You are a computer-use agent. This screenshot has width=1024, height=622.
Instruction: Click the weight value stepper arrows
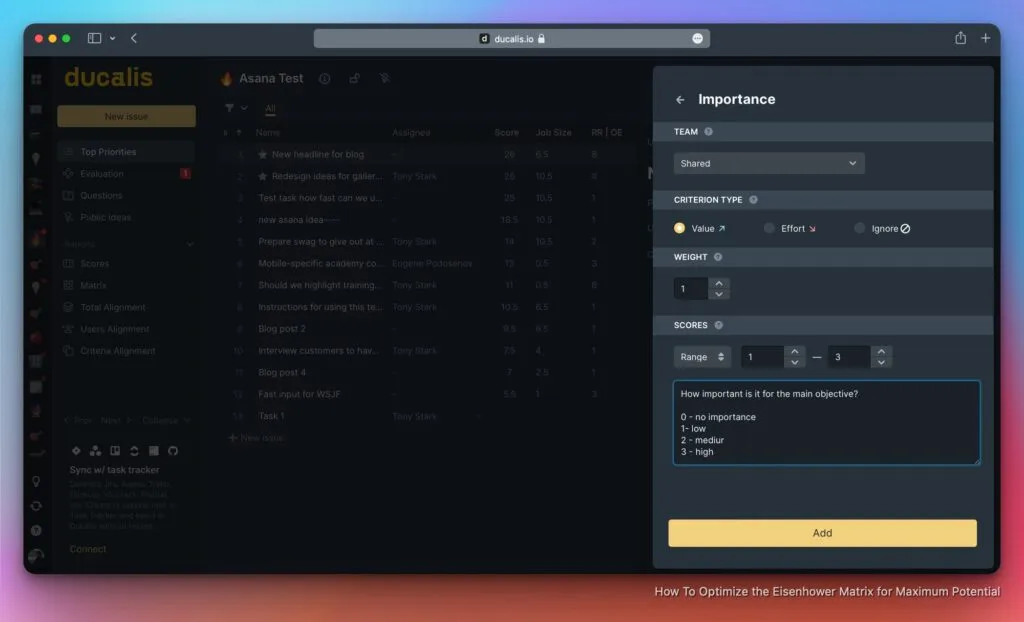point(719,289)
